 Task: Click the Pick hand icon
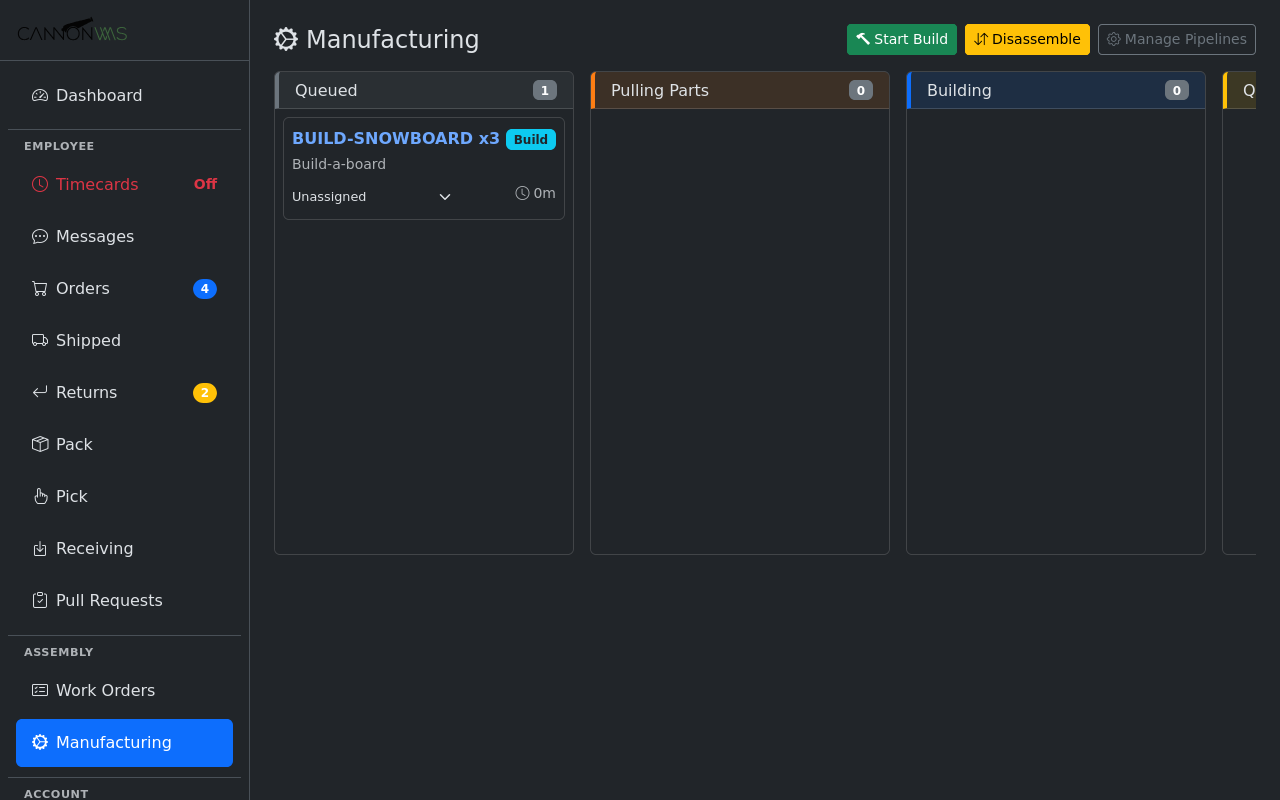(40, 497)
